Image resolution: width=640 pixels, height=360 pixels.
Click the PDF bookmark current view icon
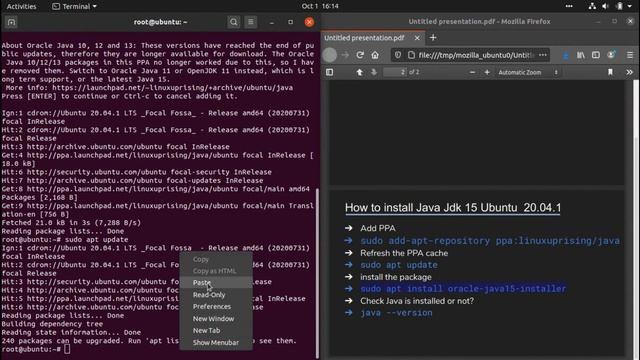pos(610,72)
